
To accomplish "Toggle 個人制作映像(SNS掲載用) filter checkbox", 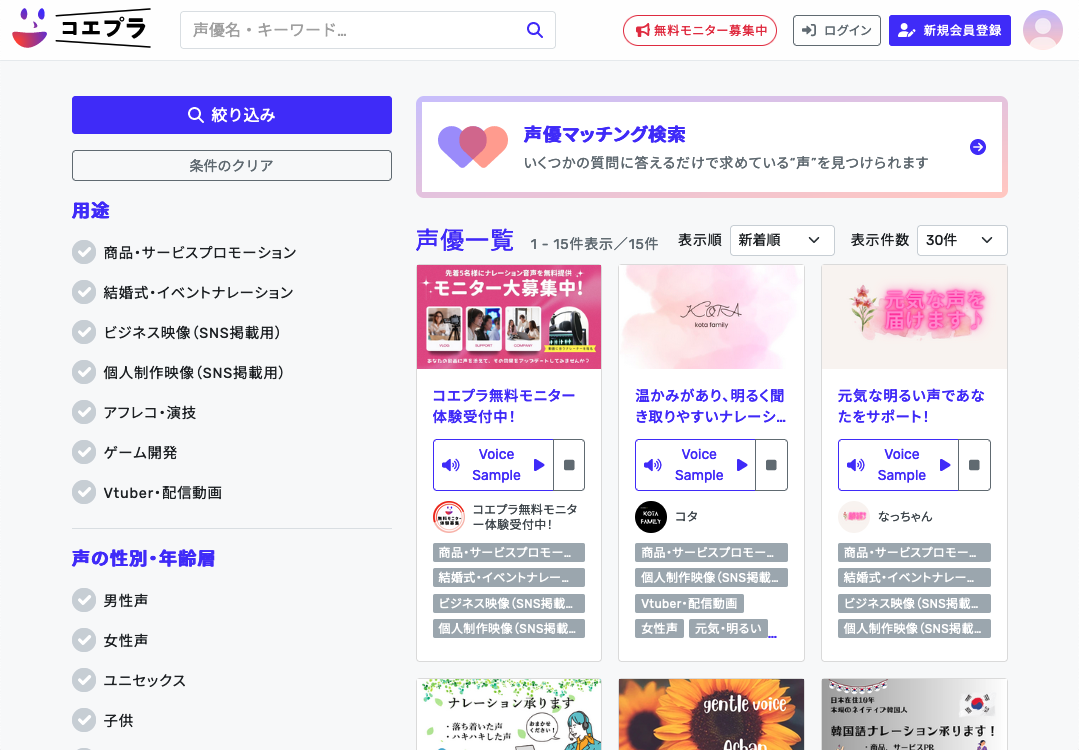I will (84, 372).
